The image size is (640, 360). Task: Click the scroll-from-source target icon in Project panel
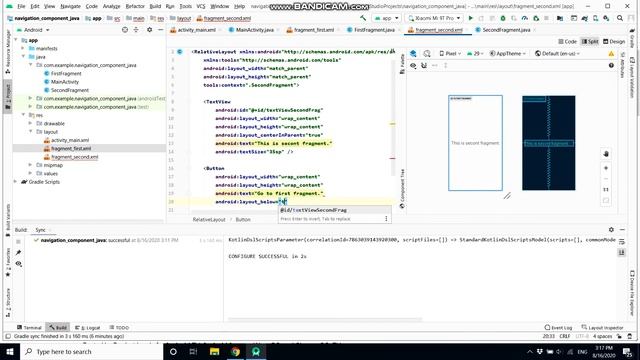point(125,30)
